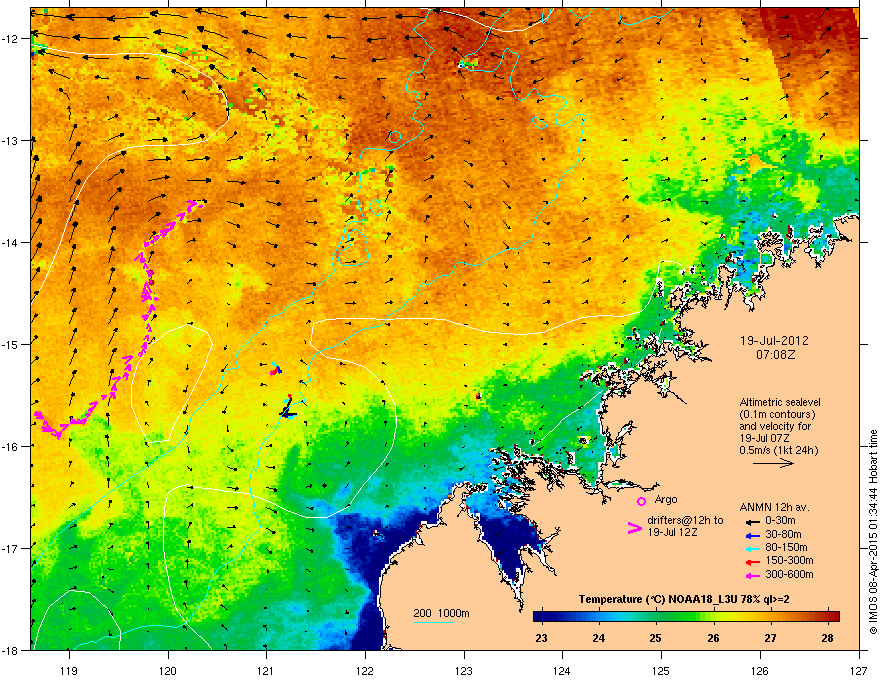Click the dark blue end of temperature color bar

[544, 616]
